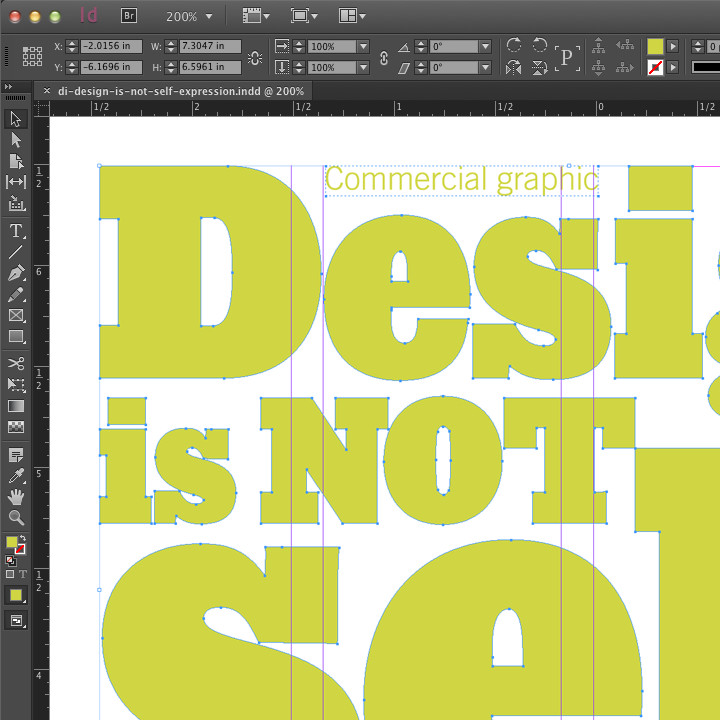720x720 pixels.
Task: Open the Screen Mode dropdown
Action: point(304,16)
